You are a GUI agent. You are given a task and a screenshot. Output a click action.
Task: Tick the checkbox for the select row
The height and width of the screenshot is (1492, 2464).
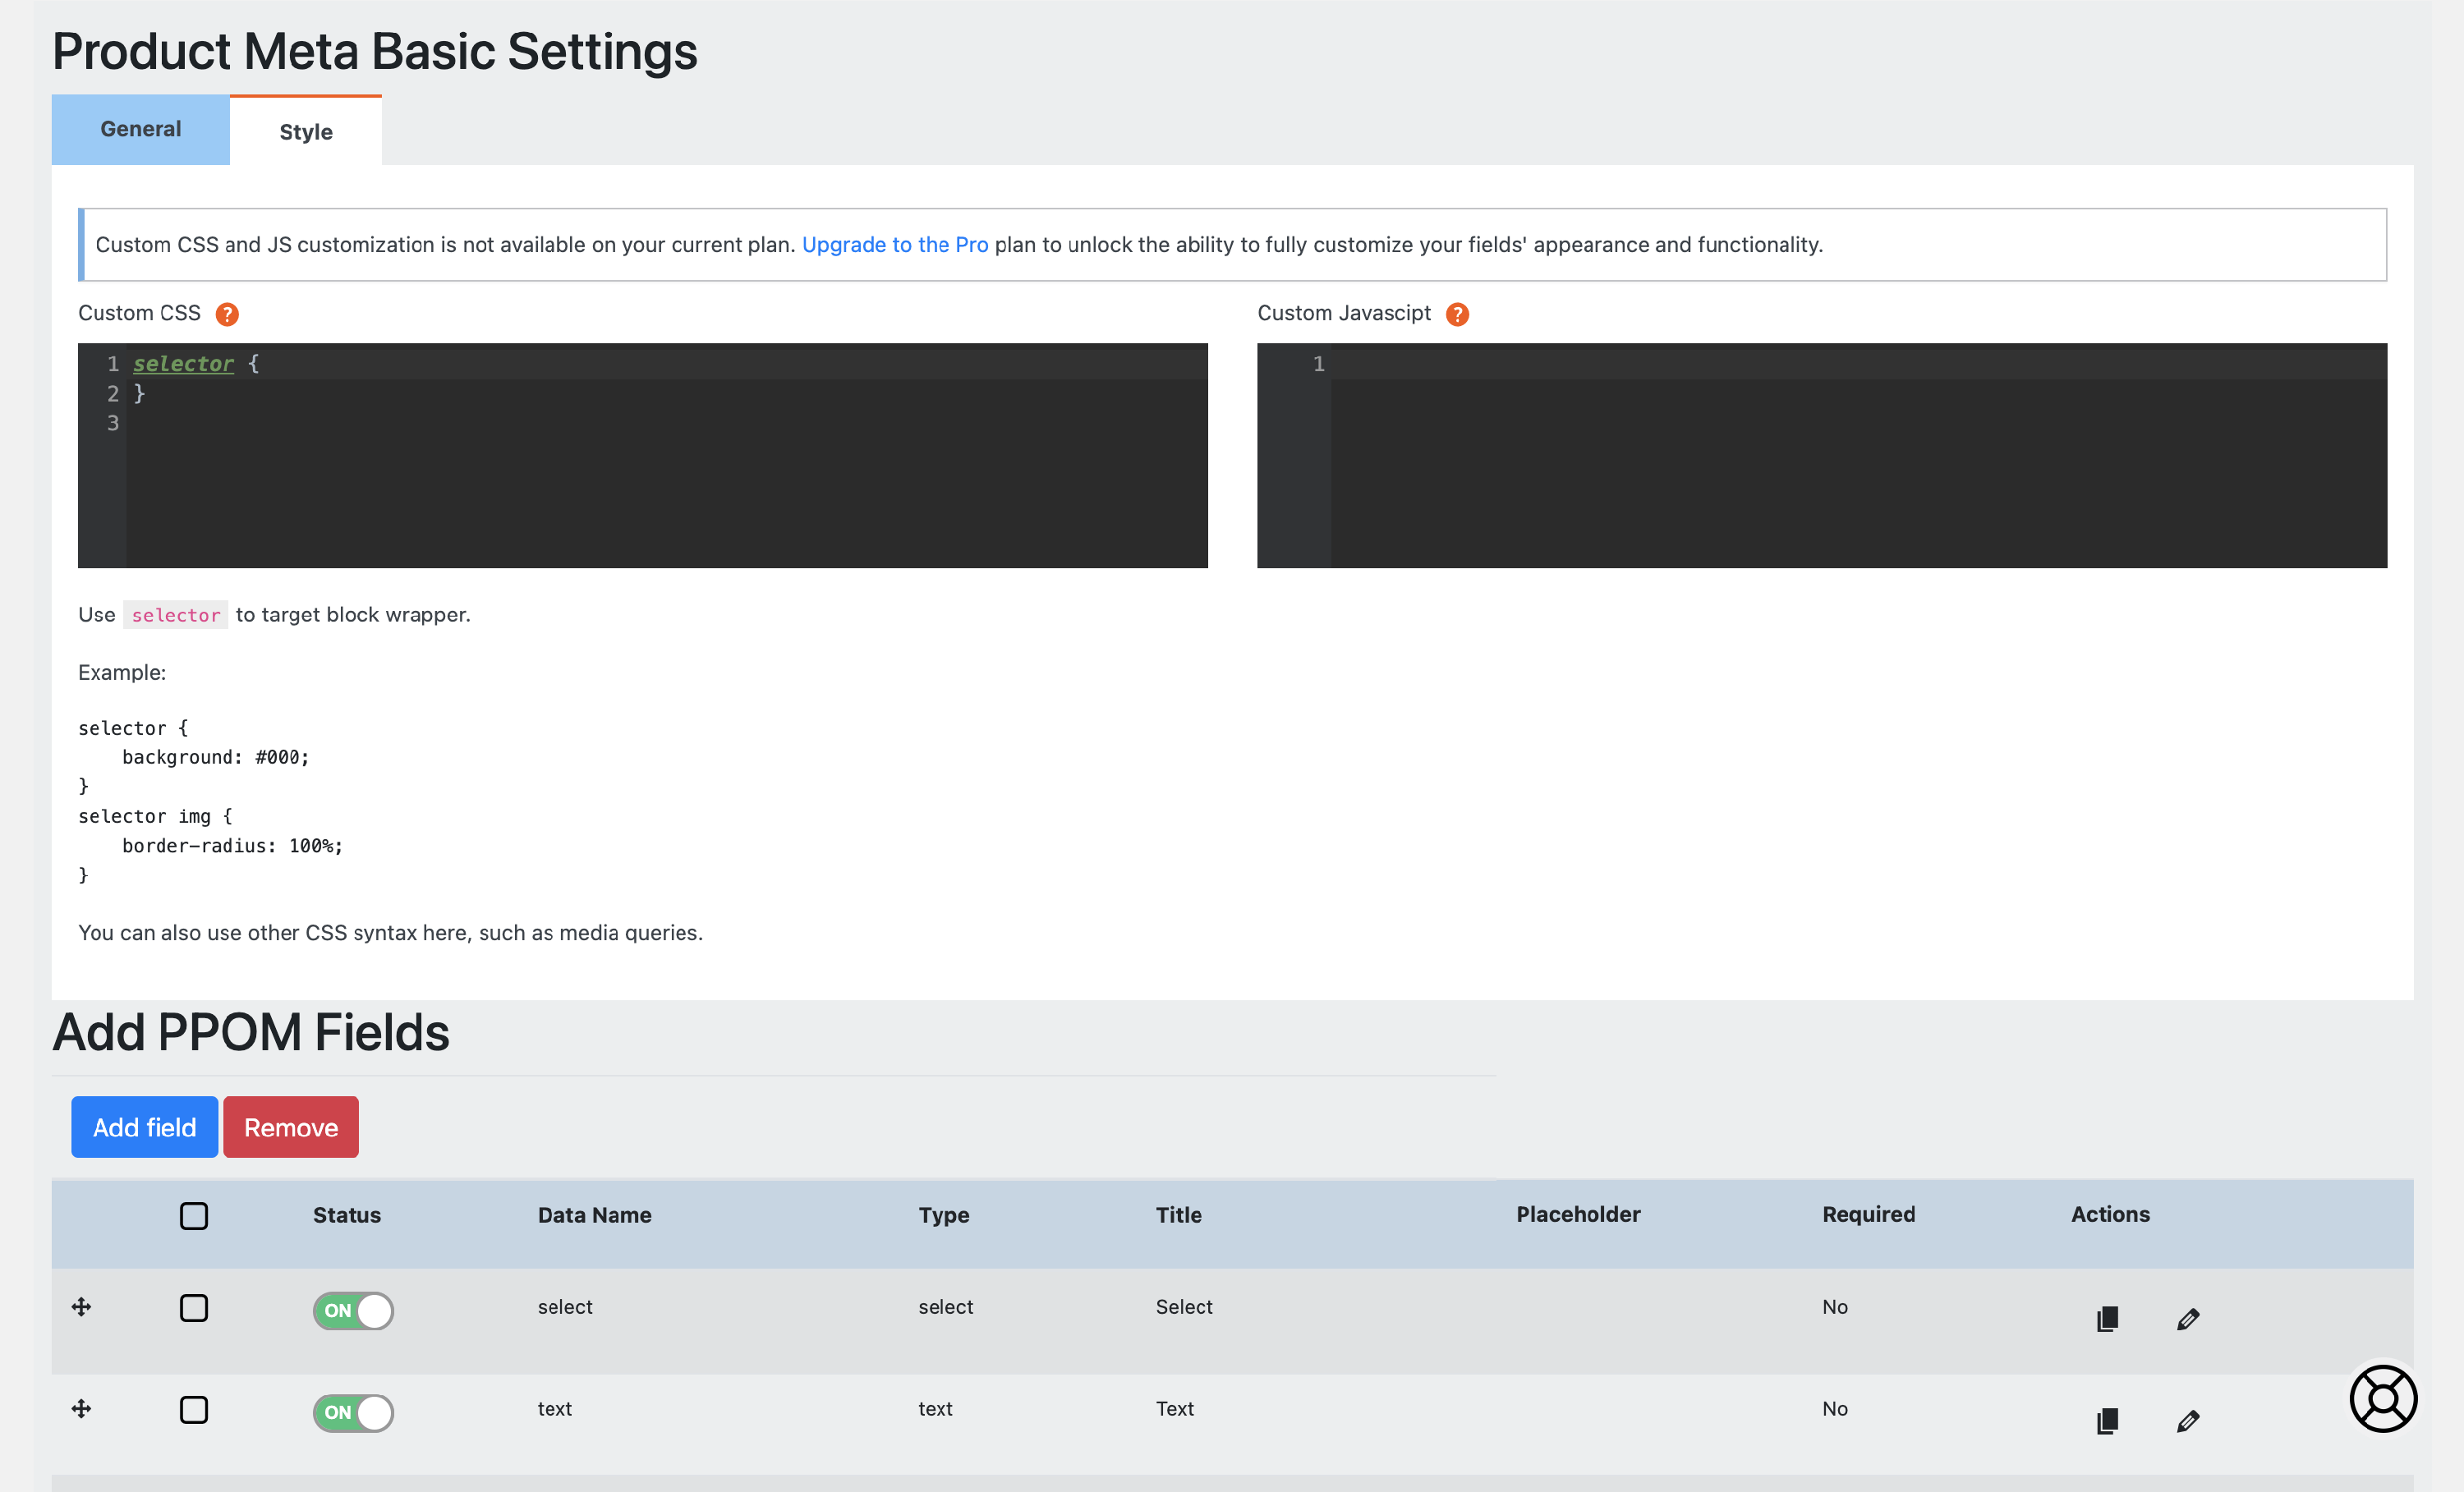coord(194,1307)
